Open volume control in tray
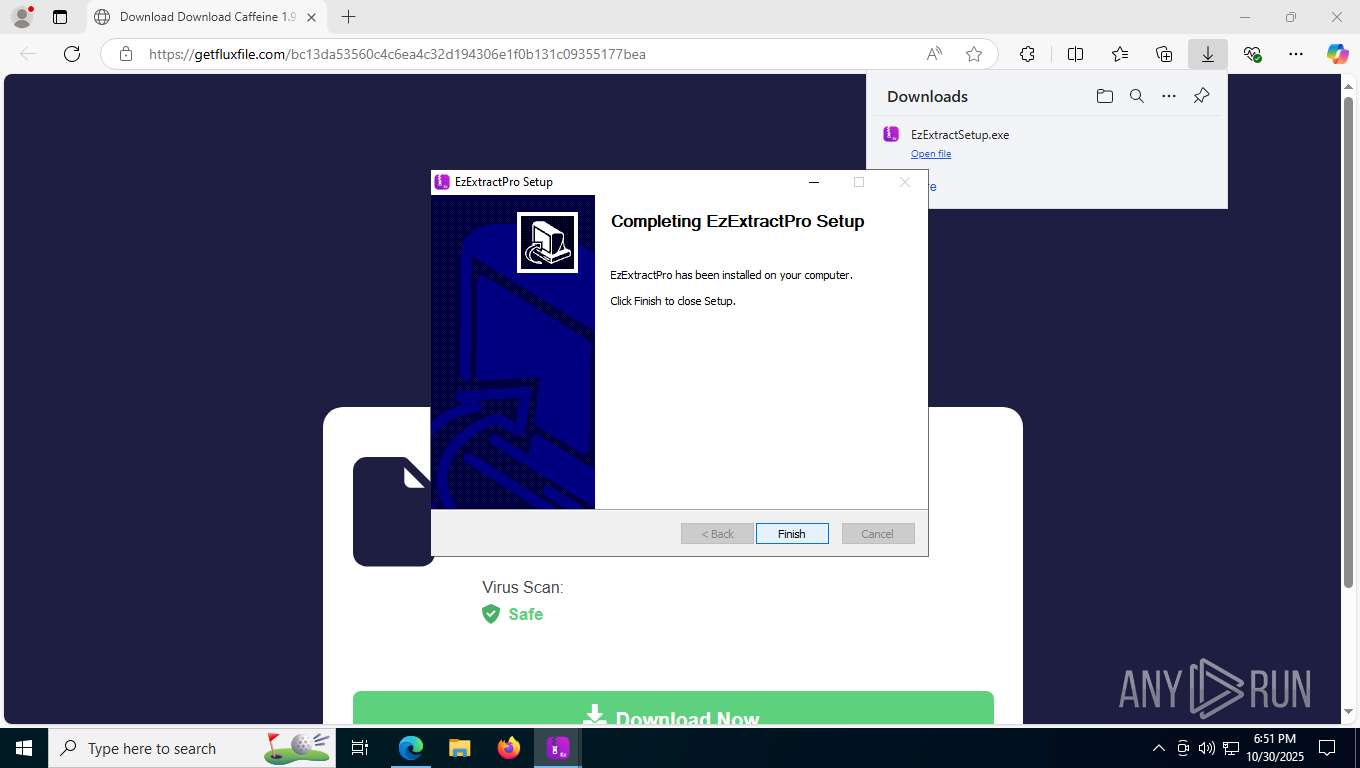The width and height of the screenshot is (1360, 768). pos(1207,748)
